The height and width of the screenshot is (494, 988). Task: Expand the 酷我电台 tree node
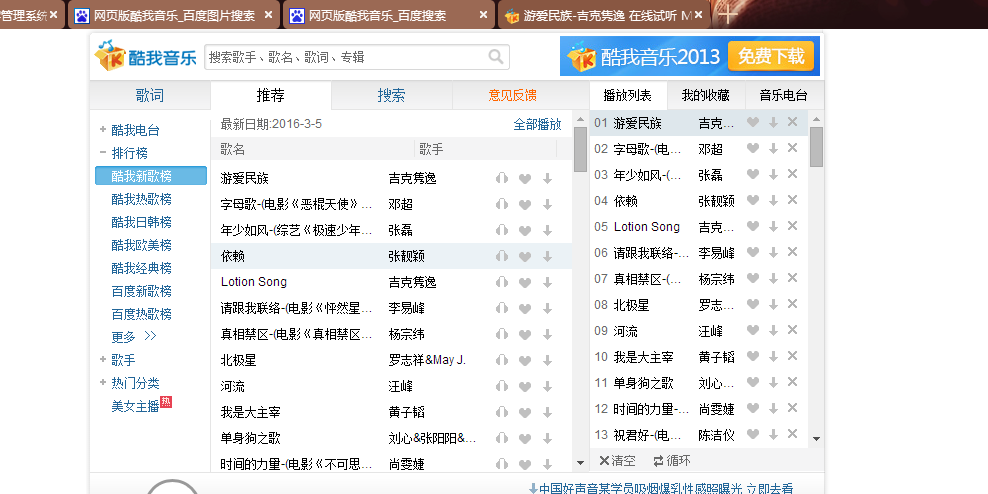[x=103, y=130]
